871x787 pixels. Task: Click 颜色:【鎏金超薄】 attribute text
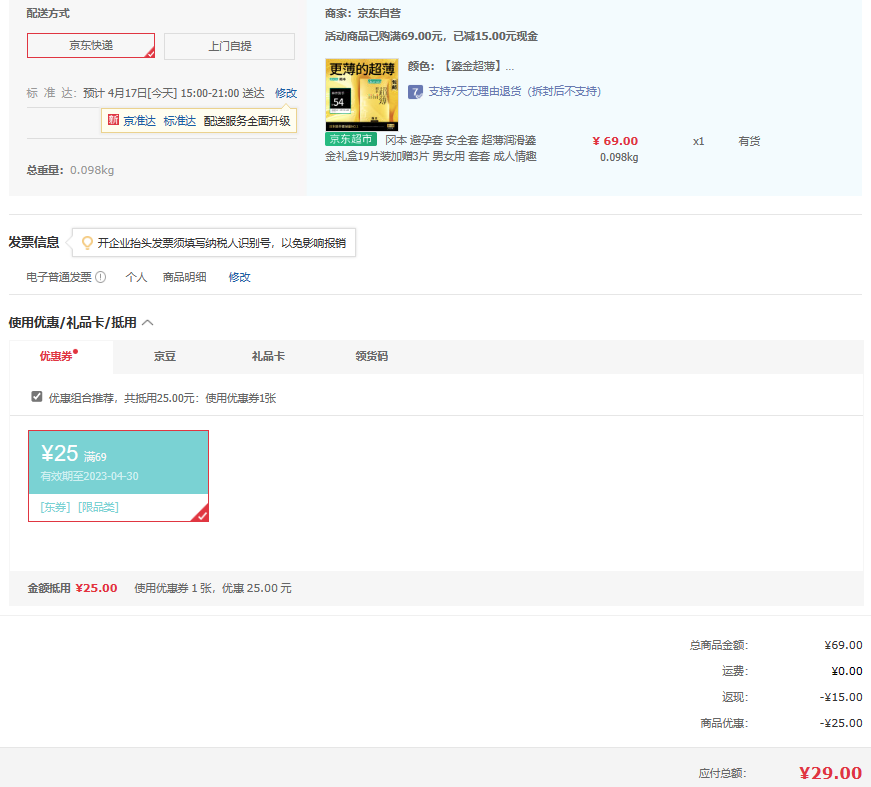pyautogui.click(x=461, y=67)
